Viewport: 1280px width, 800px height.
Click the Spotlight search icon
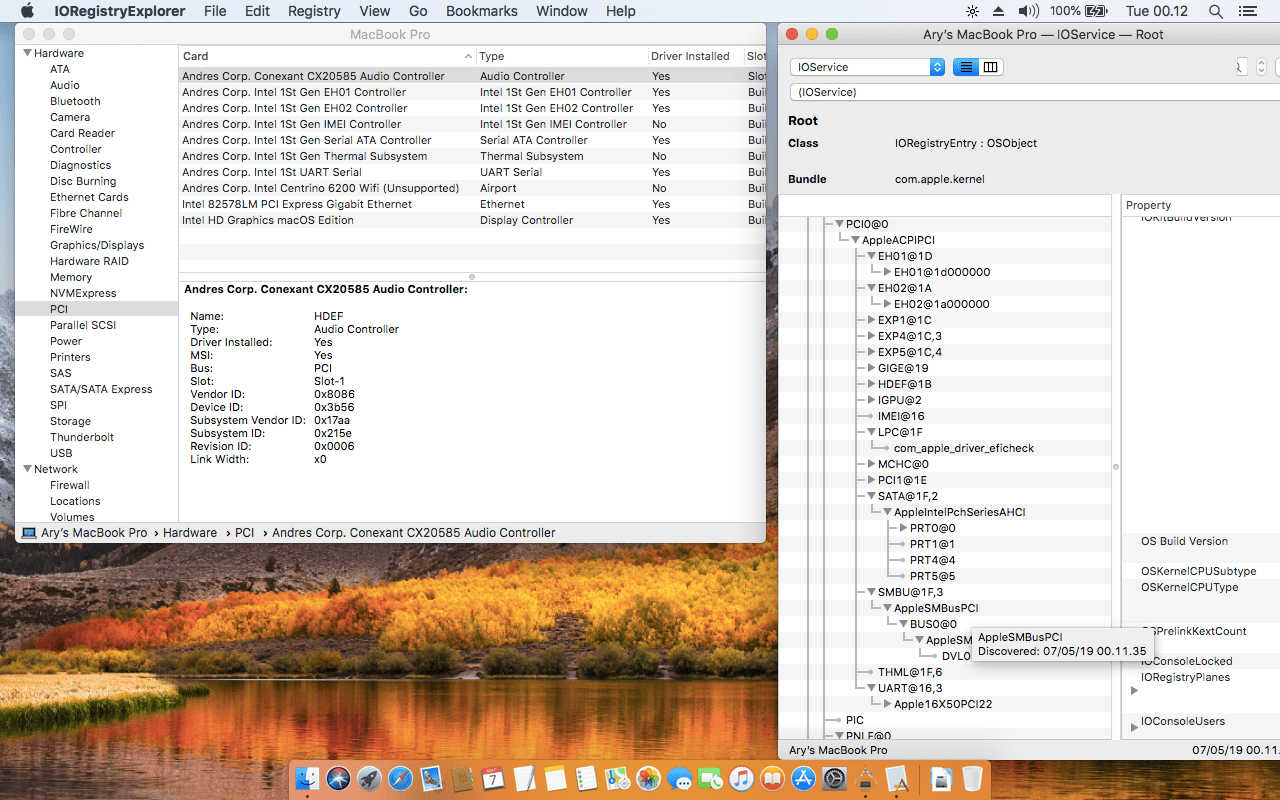pos(1216,11)
